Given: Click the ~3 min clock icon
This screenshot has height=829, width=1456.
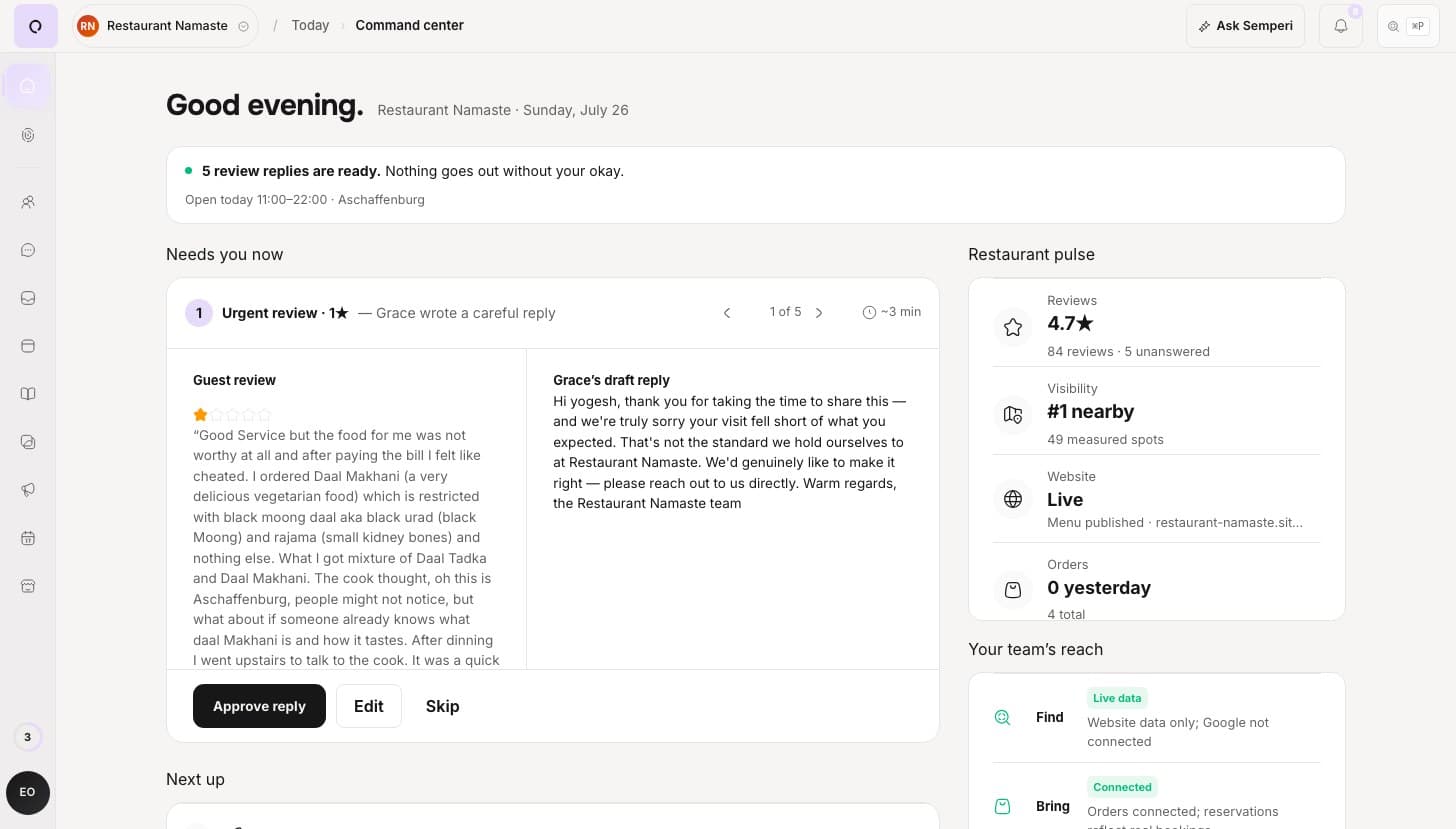Looking at the screenshot, I should tap(869, 312).
